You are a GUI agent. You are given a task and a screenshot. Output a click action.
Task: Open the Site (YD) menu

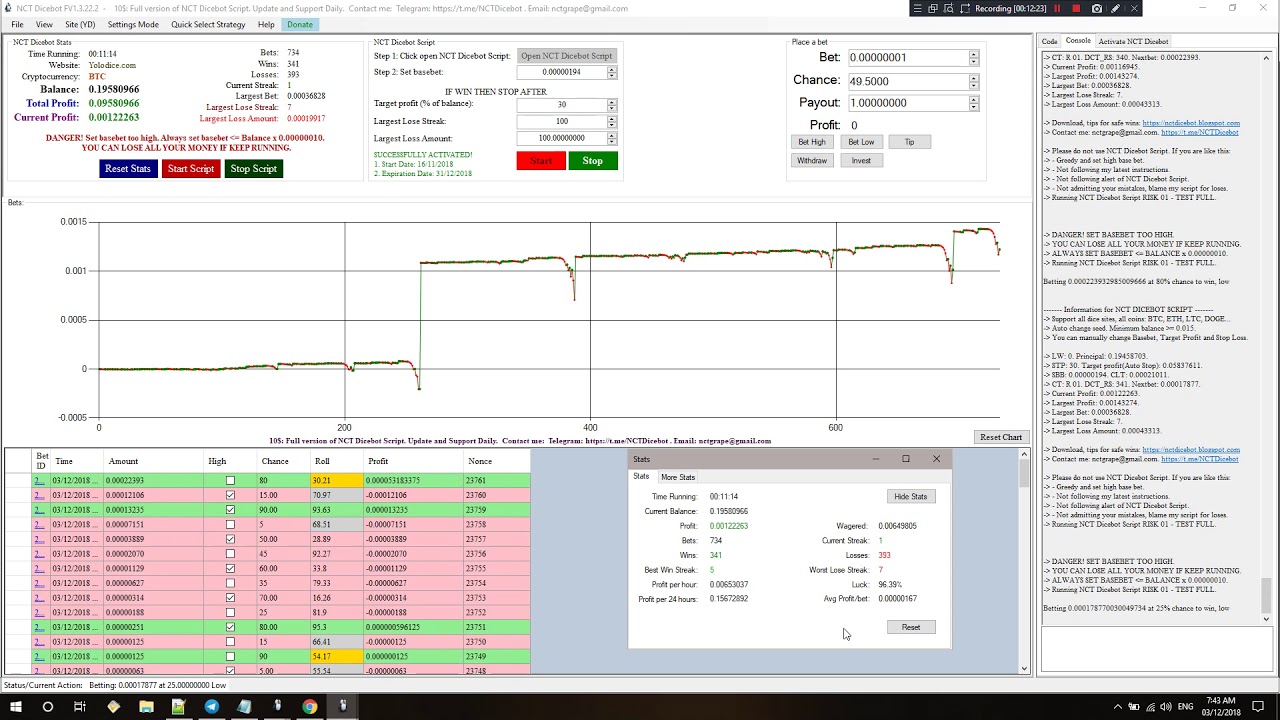pos(80,24)
